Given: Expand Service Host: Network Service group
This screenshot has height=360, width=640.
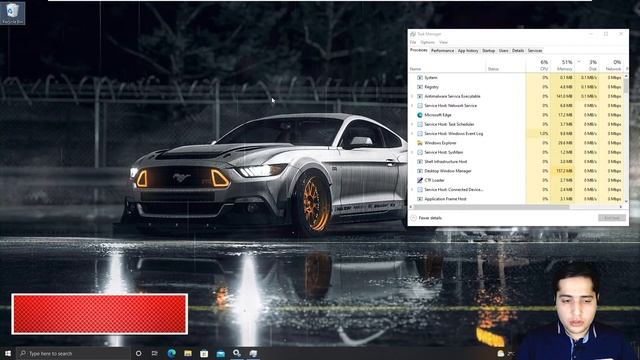Looking at the screenshot, I should (x=412, y=106).
